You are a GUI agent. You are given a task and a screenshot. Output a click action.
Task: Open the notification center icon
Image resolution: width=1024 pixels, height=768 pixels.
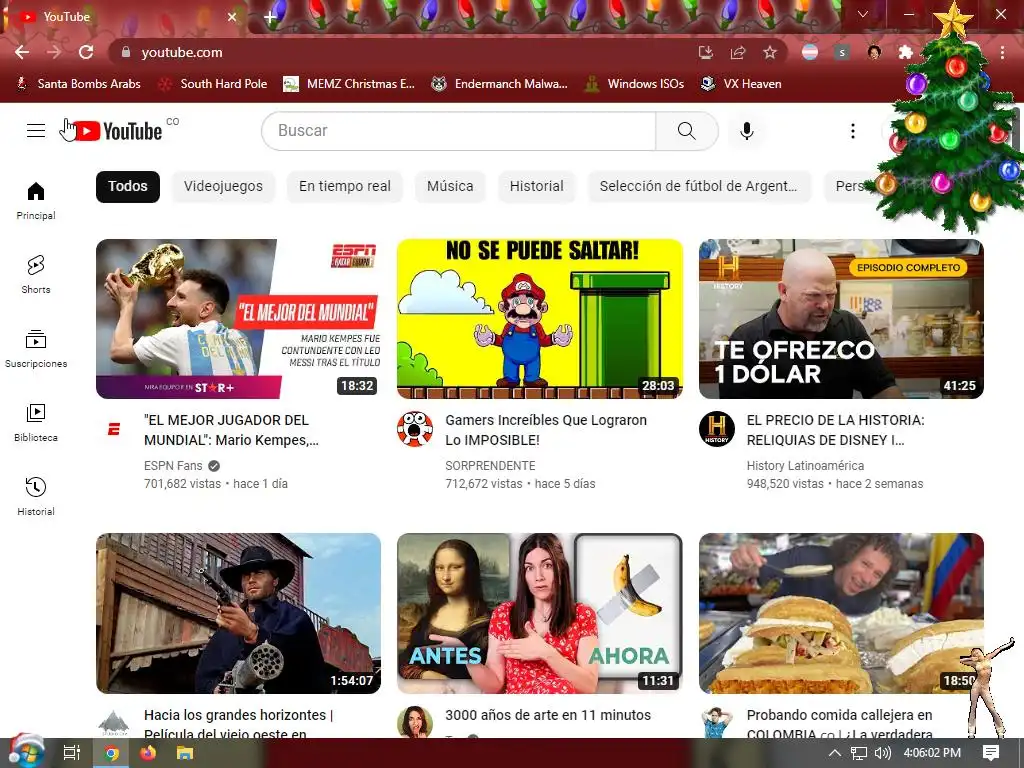991,753
